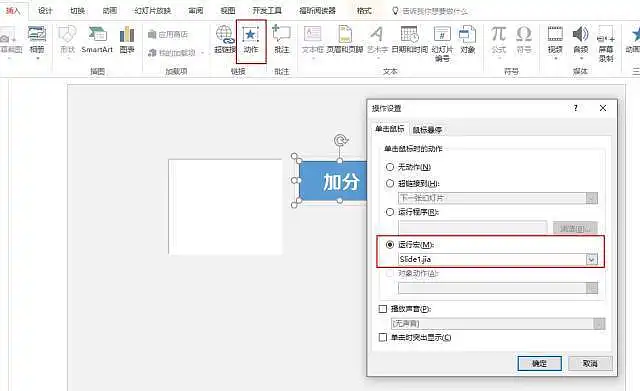
Task: Close the 操作设置 dialog
Action: pyautogui.click(x=603, y=108)
